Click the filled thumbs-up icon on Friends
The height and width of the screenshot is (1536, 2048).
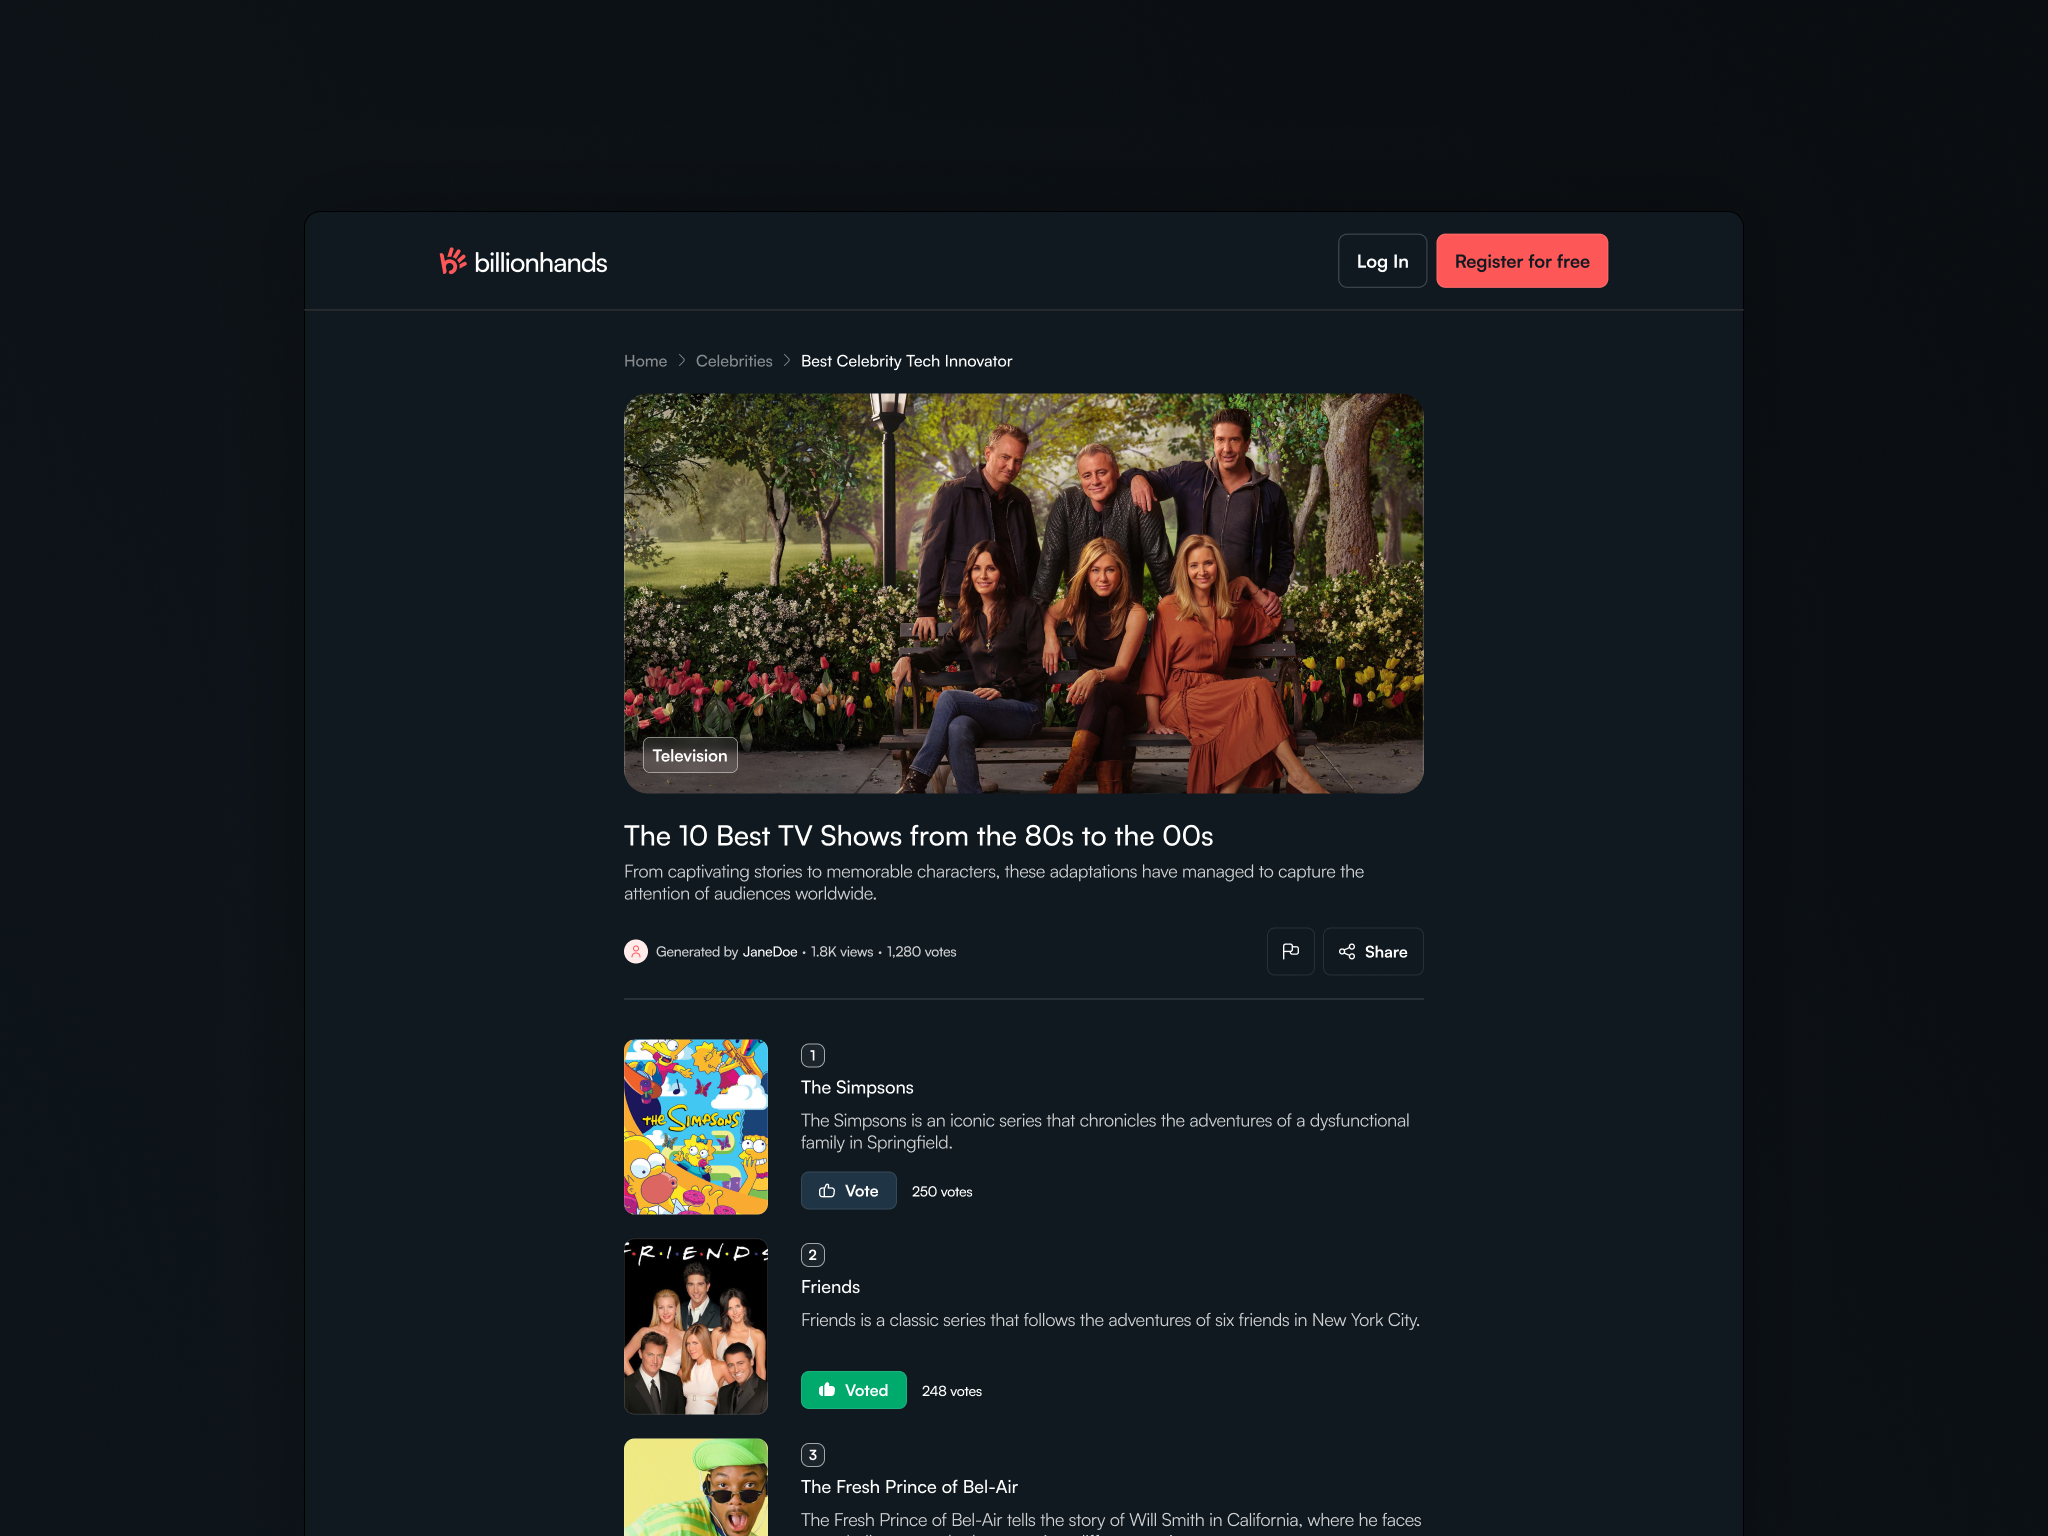pyautogui.click(x=827, y=1390)
